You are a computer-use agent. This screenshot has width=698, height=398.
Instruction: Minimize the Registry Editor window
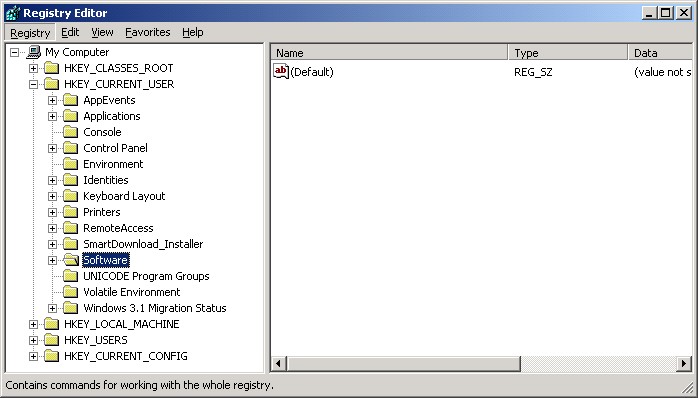click(x=649, y=13)
